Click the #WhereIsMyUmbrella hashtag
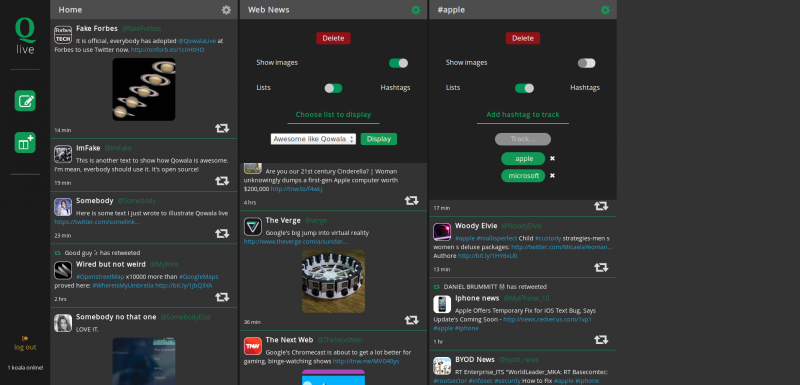 click(x=123, y=286)
